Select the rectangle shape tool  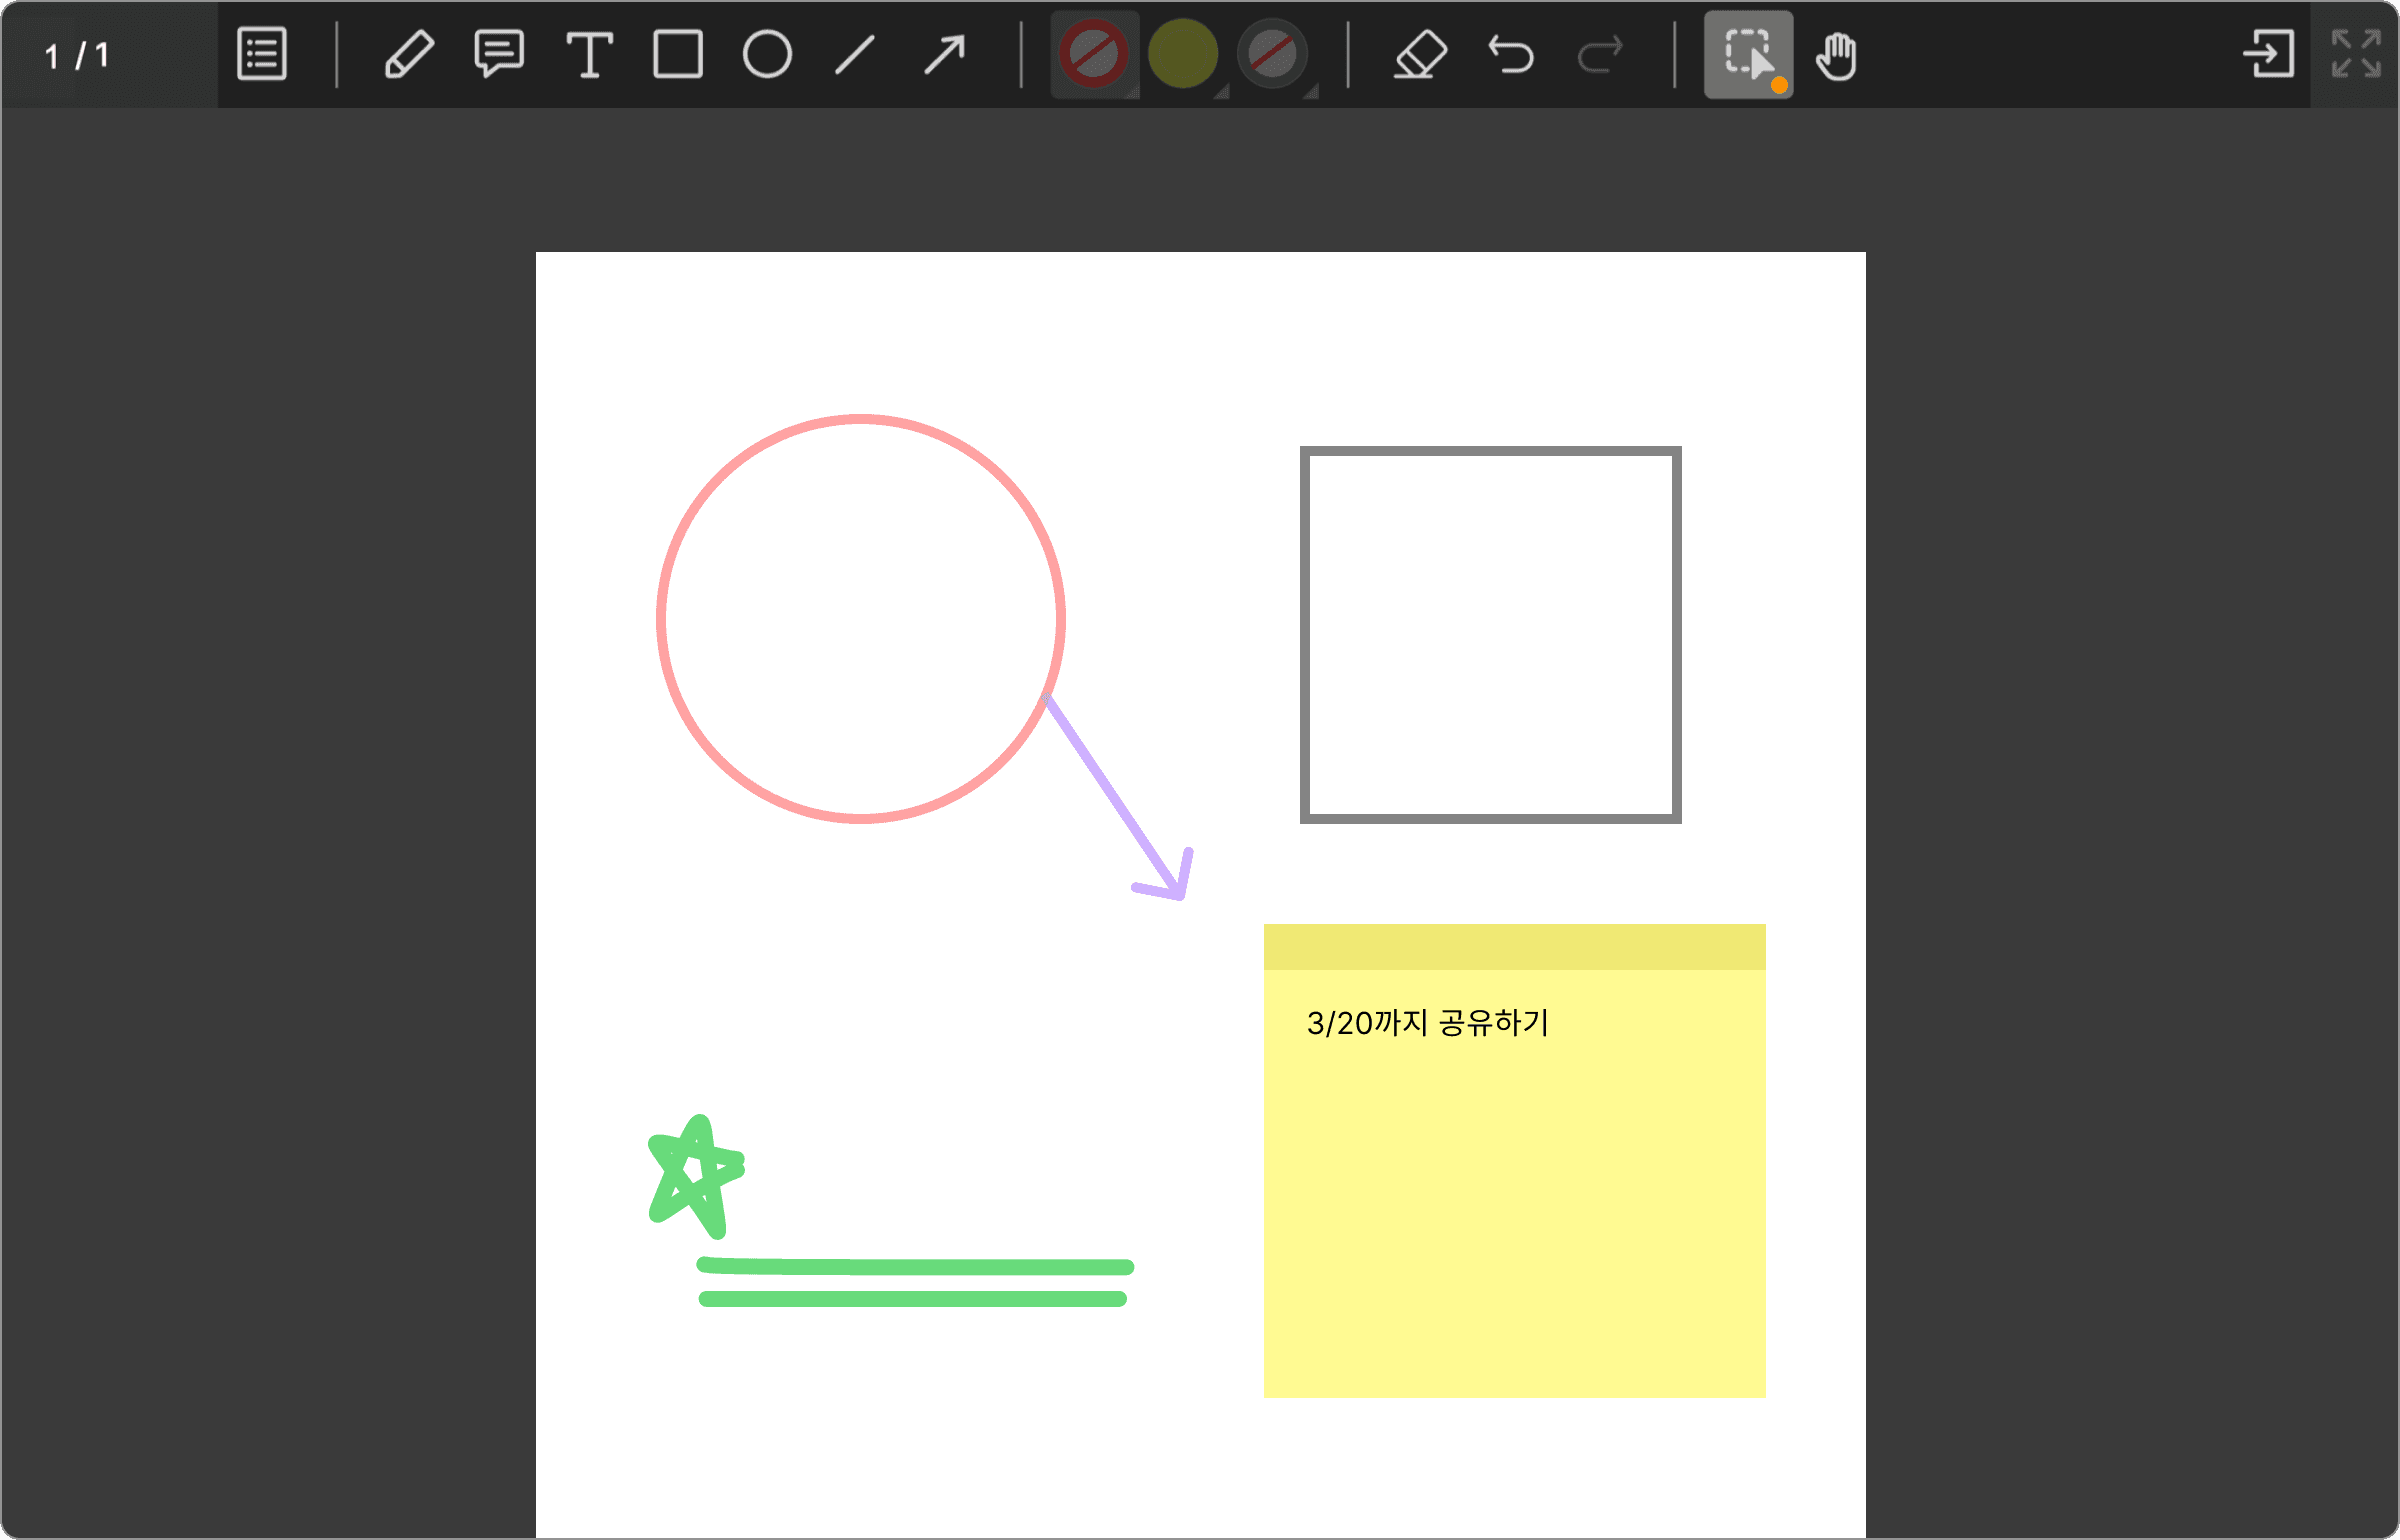coord(678,55)
